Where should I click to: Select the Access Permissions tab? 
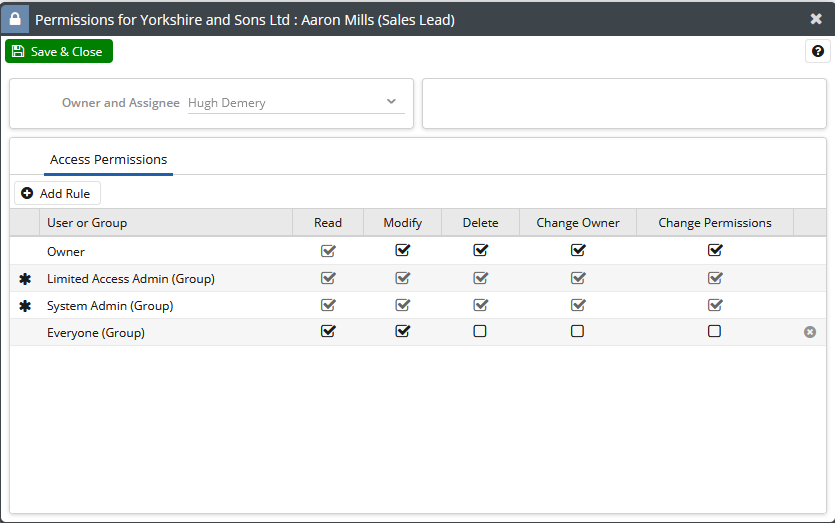point(108,160)
